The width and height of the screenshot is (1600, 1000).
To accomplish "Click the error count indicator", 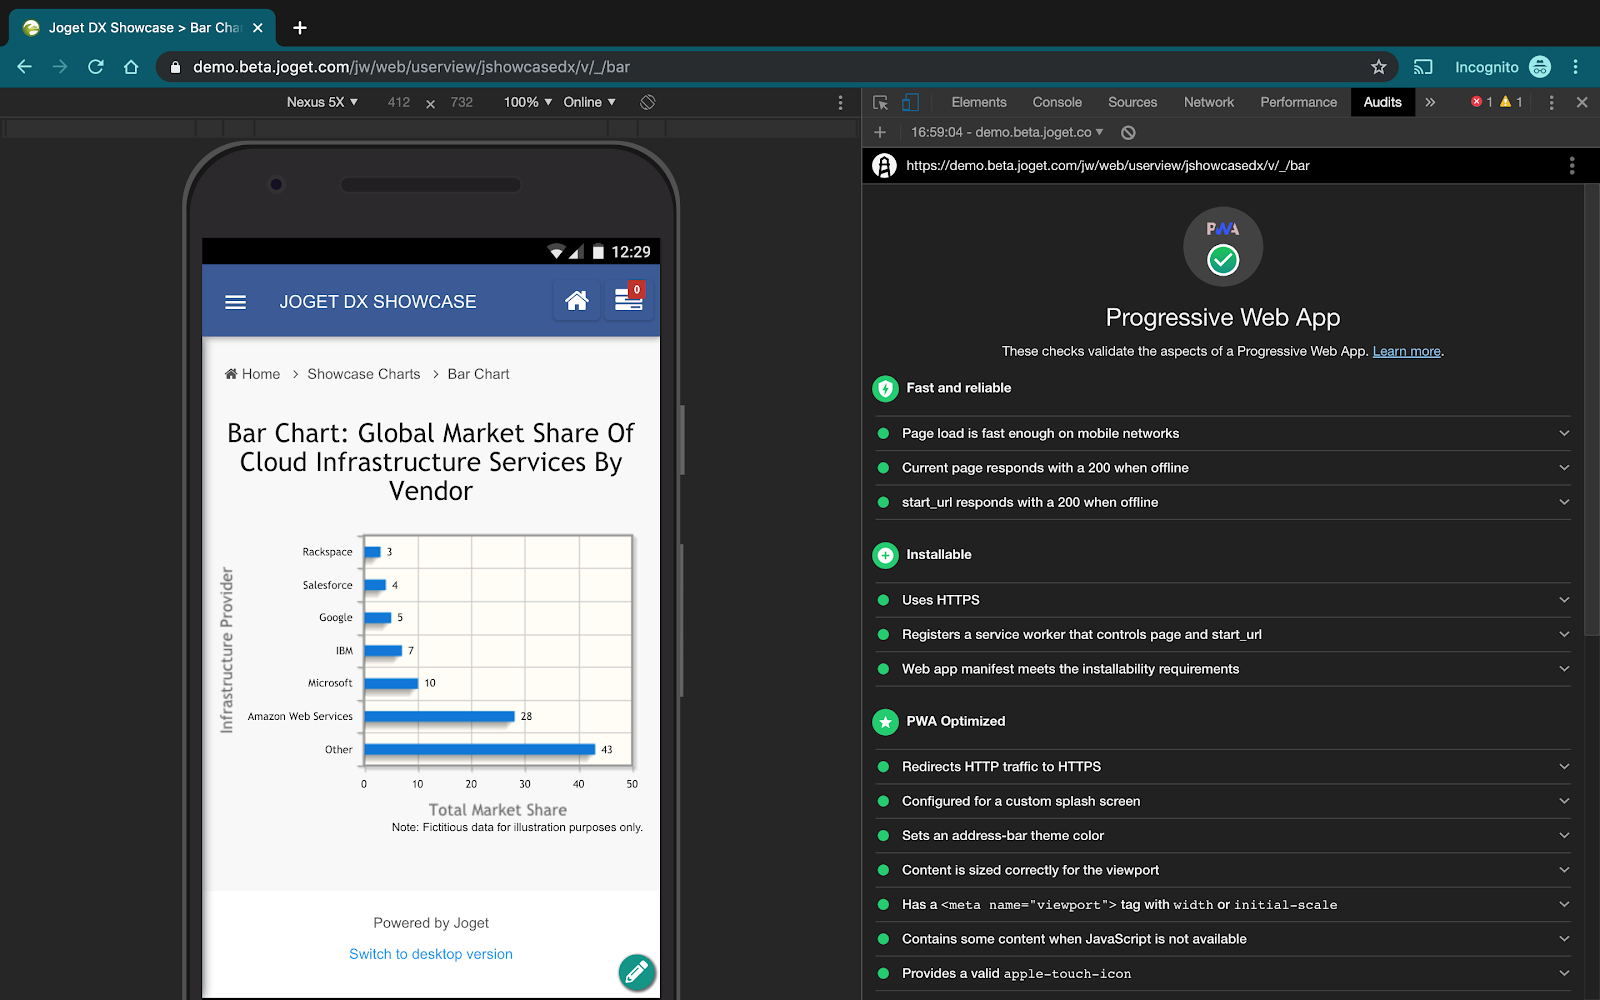I will pyautogui.click(x=1482, y=102).
